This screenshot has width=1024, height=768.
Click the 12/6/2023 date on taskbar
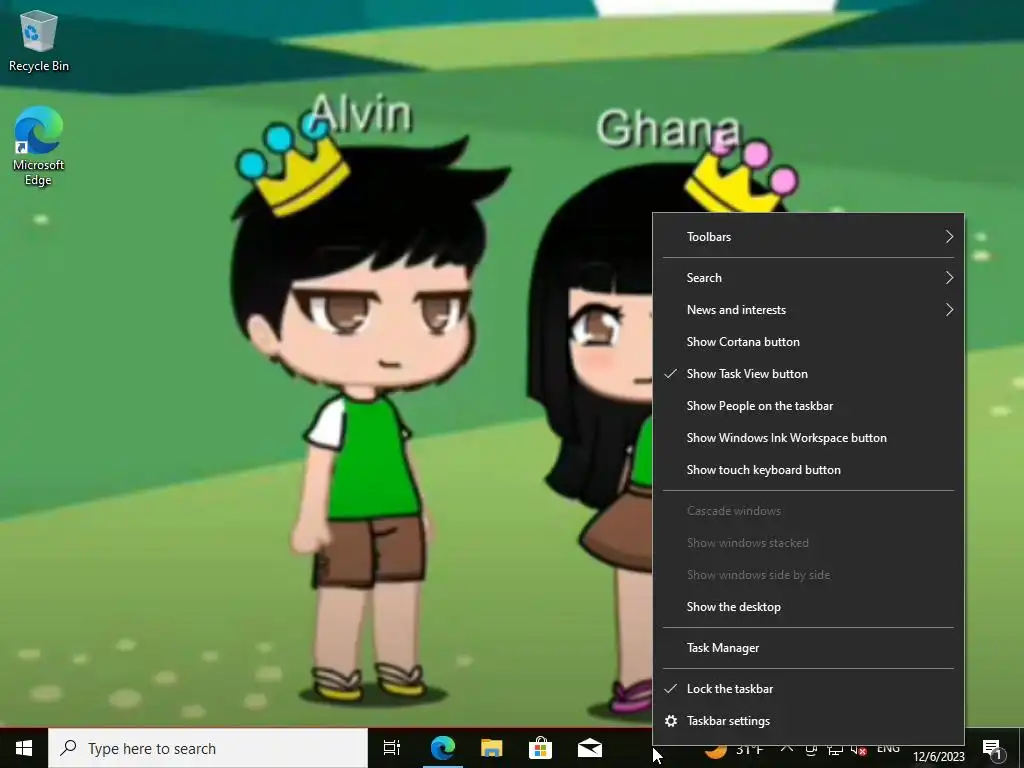pos(938,757)
